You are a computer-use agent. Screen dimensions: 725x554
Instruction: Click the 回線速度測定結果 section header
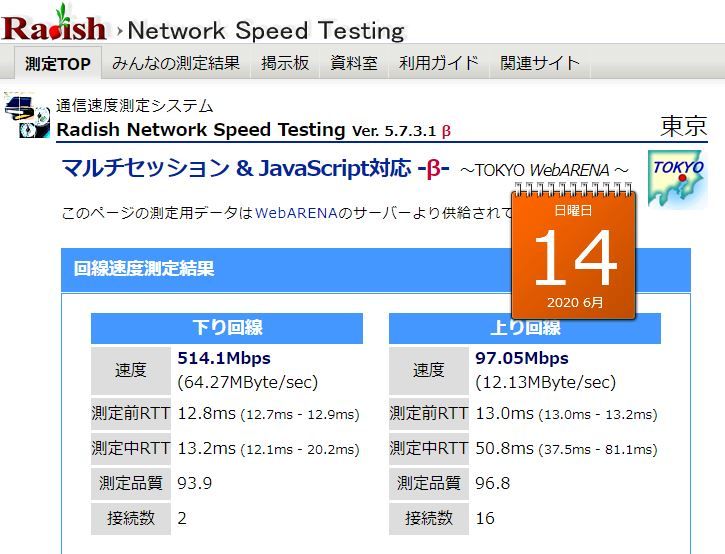pyautogui.click(x=144, y=268)
